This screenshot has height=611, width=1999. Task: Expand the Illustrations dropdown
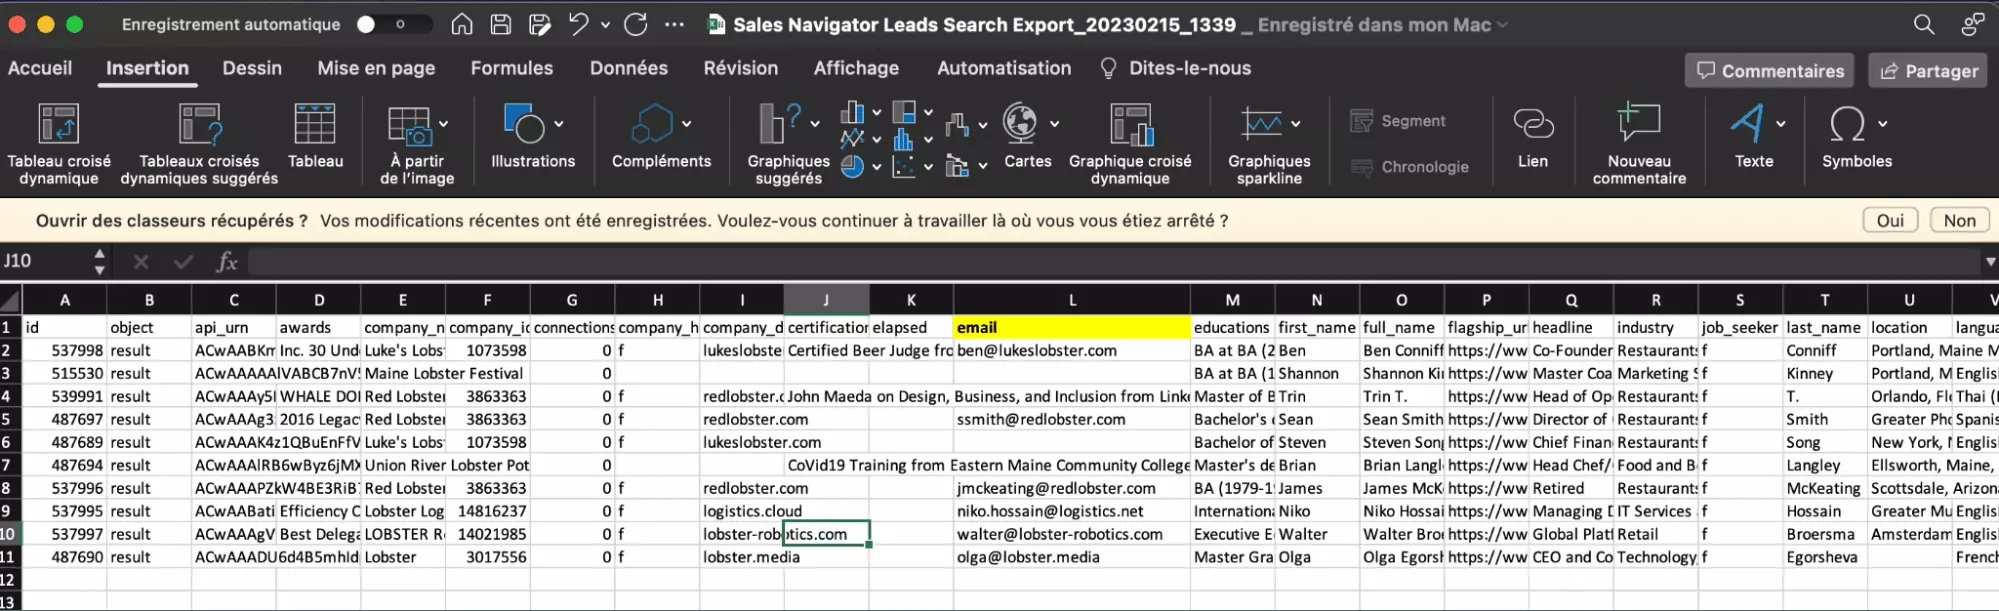(x=558, y=124)
